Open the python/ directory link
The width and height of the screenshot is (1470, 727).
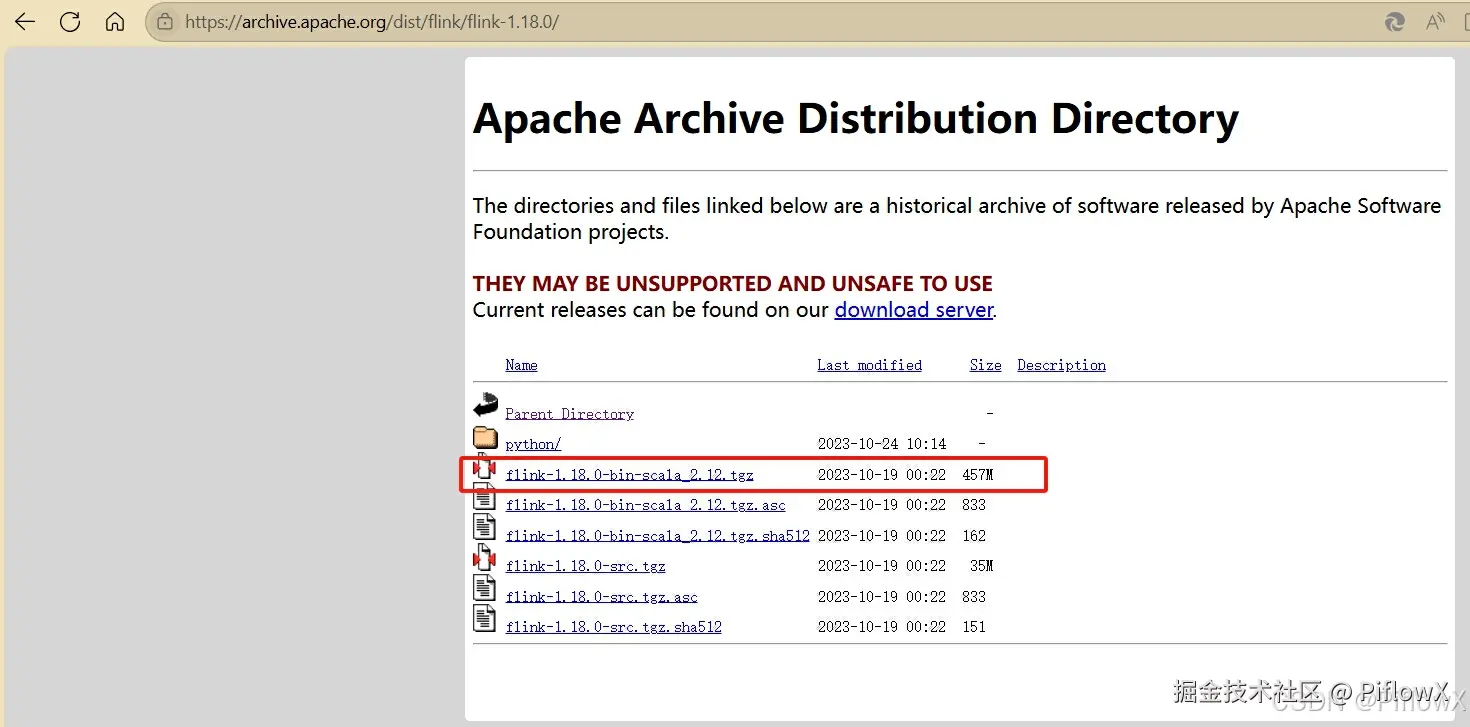[533, 444]
